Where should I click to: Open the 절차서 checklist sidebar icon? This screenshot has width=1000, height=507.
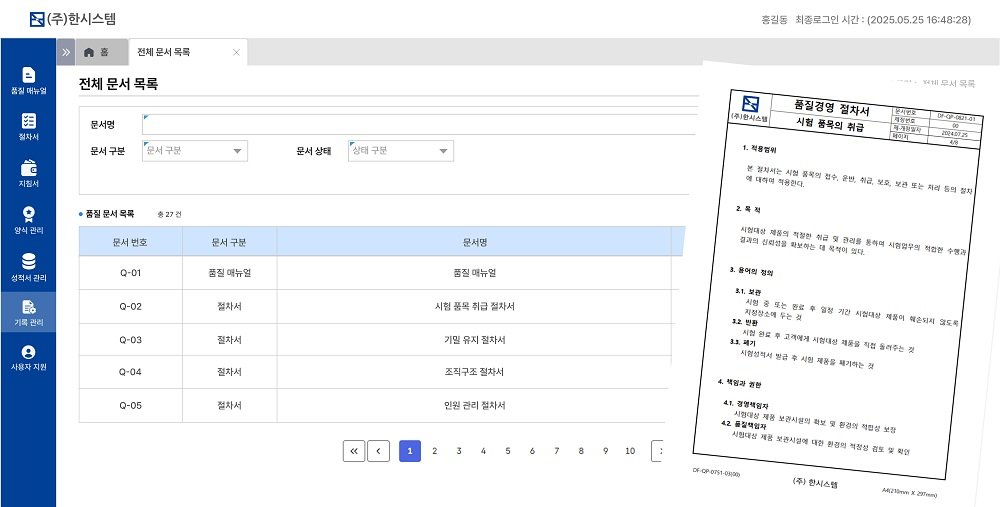(x=29, y=121)
